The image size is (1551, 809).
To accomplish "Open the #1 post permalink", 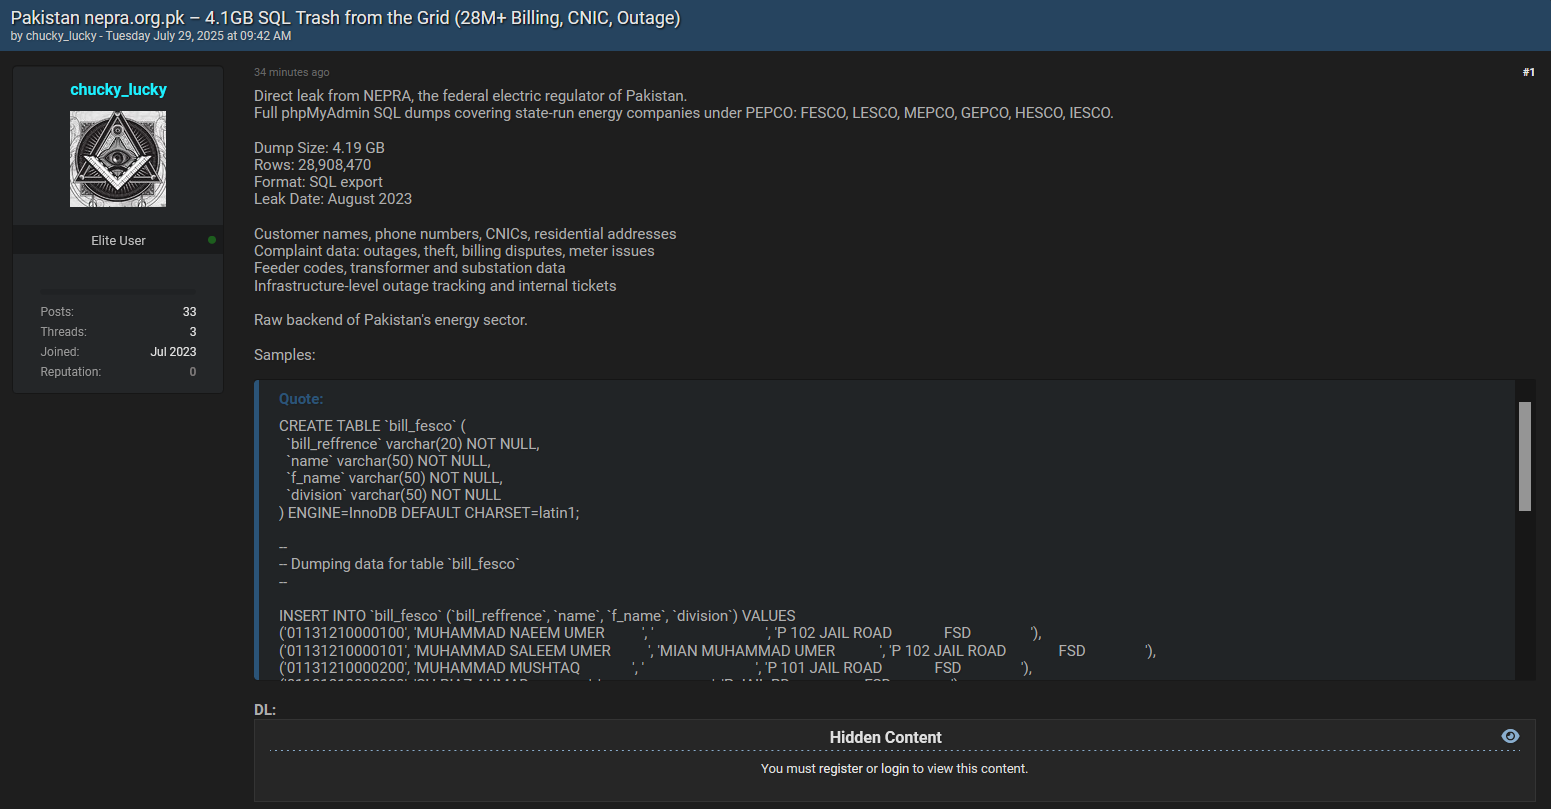I will point(1528,72).
